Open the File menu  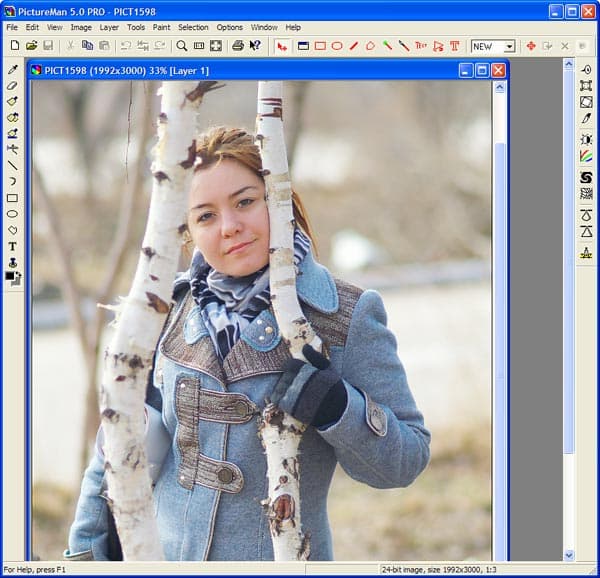(12, 28)
